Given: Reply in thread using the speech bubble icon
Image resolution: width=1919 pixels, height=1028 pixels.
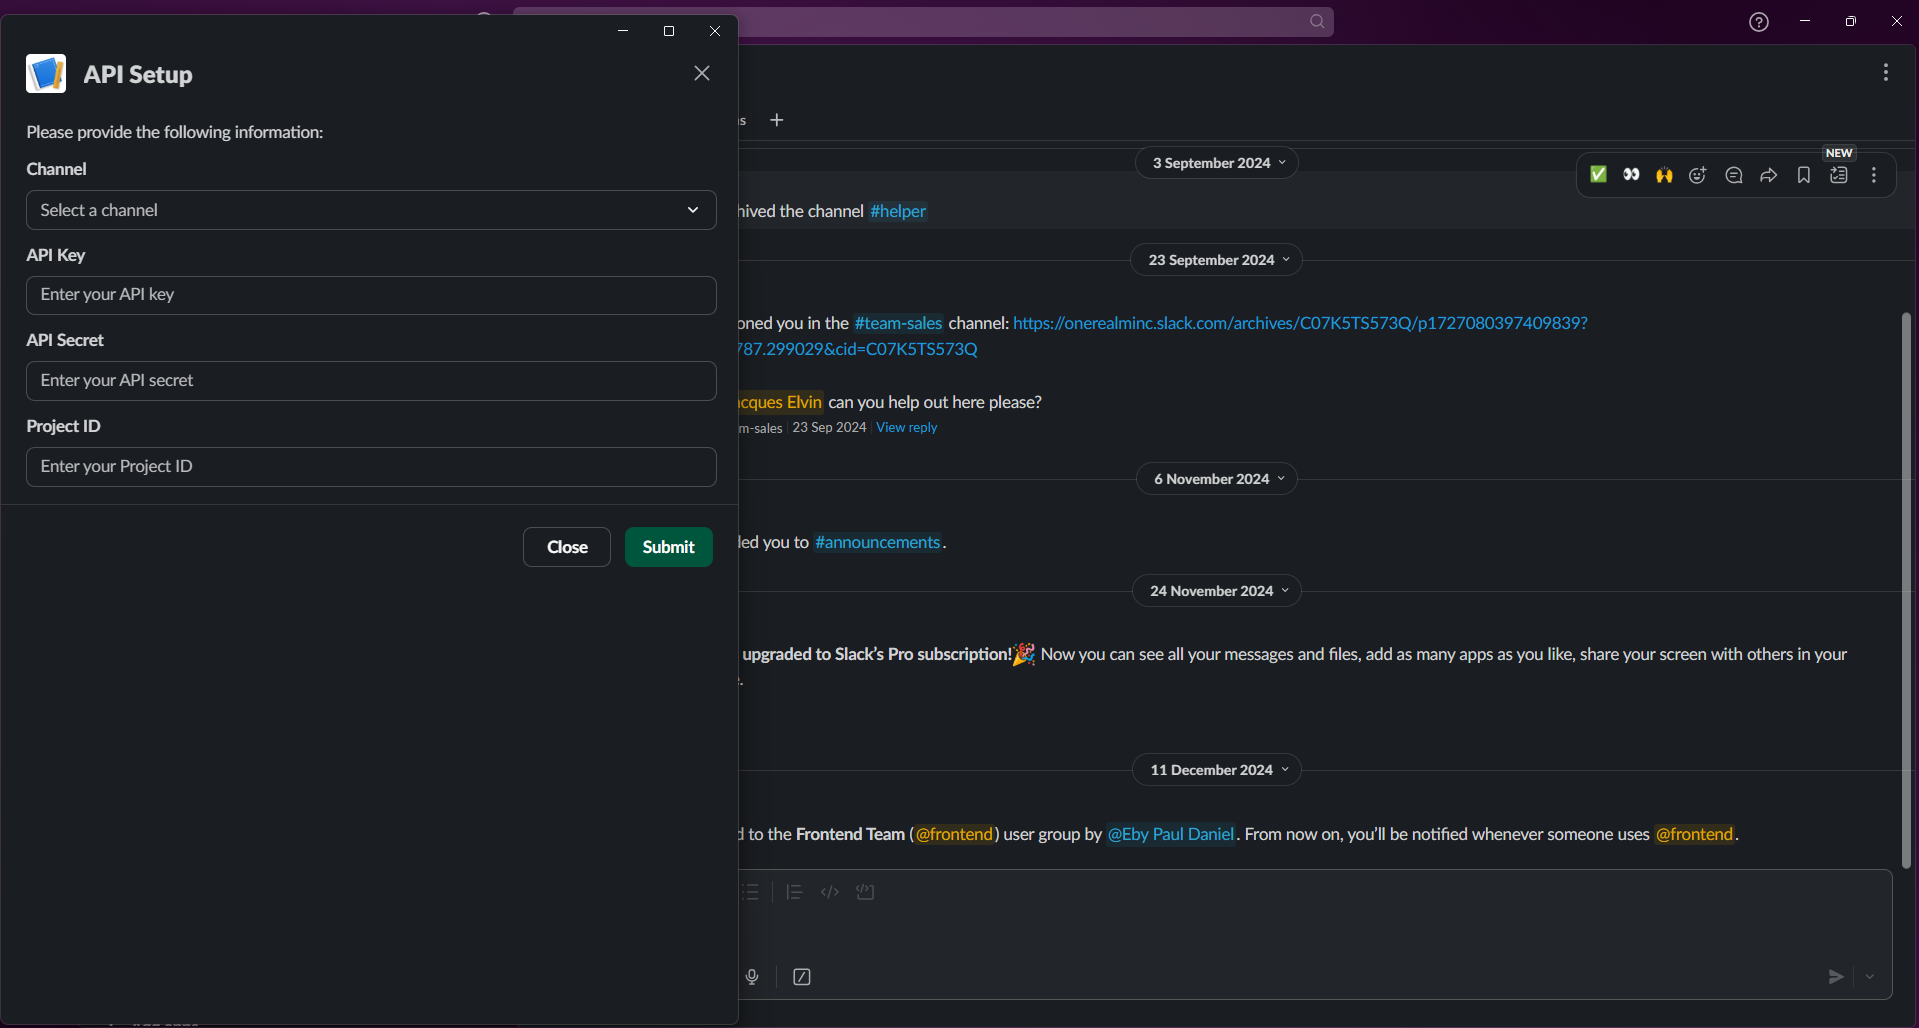Looking at the screenshot, I should coord(1734,175).
